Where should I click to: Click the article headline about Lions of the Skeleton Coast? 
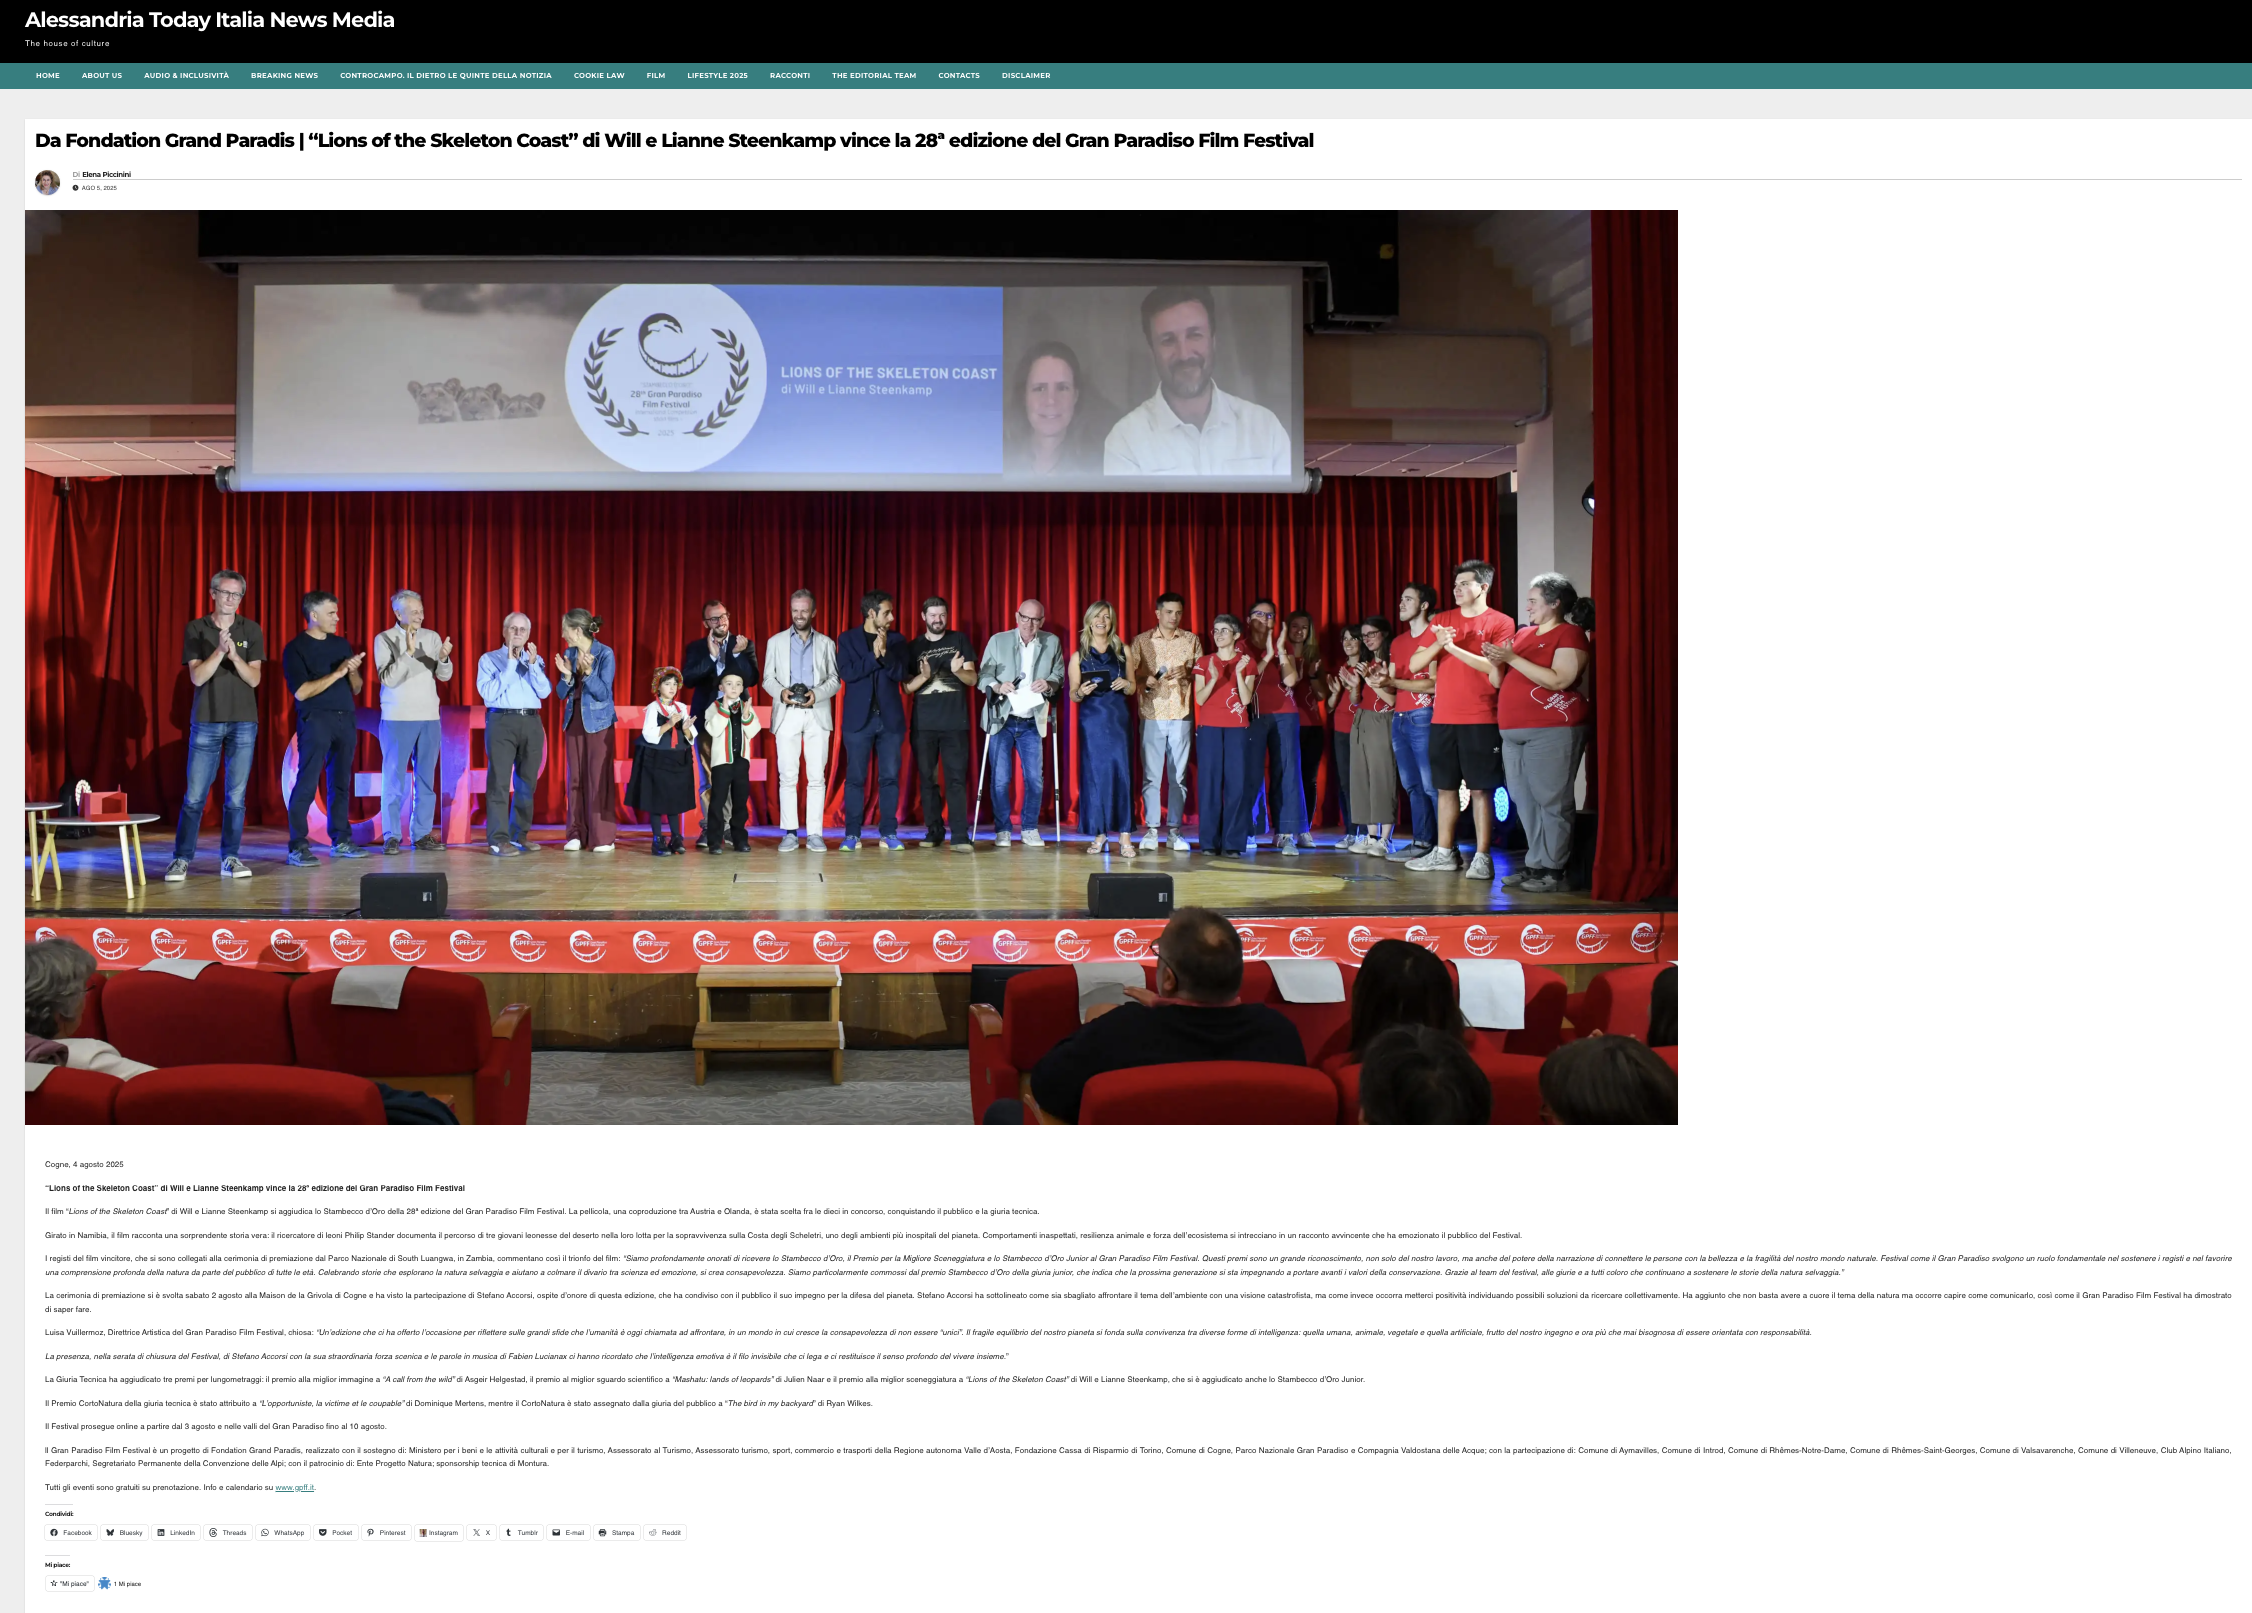pyautogui.click(x=674, y=141)
